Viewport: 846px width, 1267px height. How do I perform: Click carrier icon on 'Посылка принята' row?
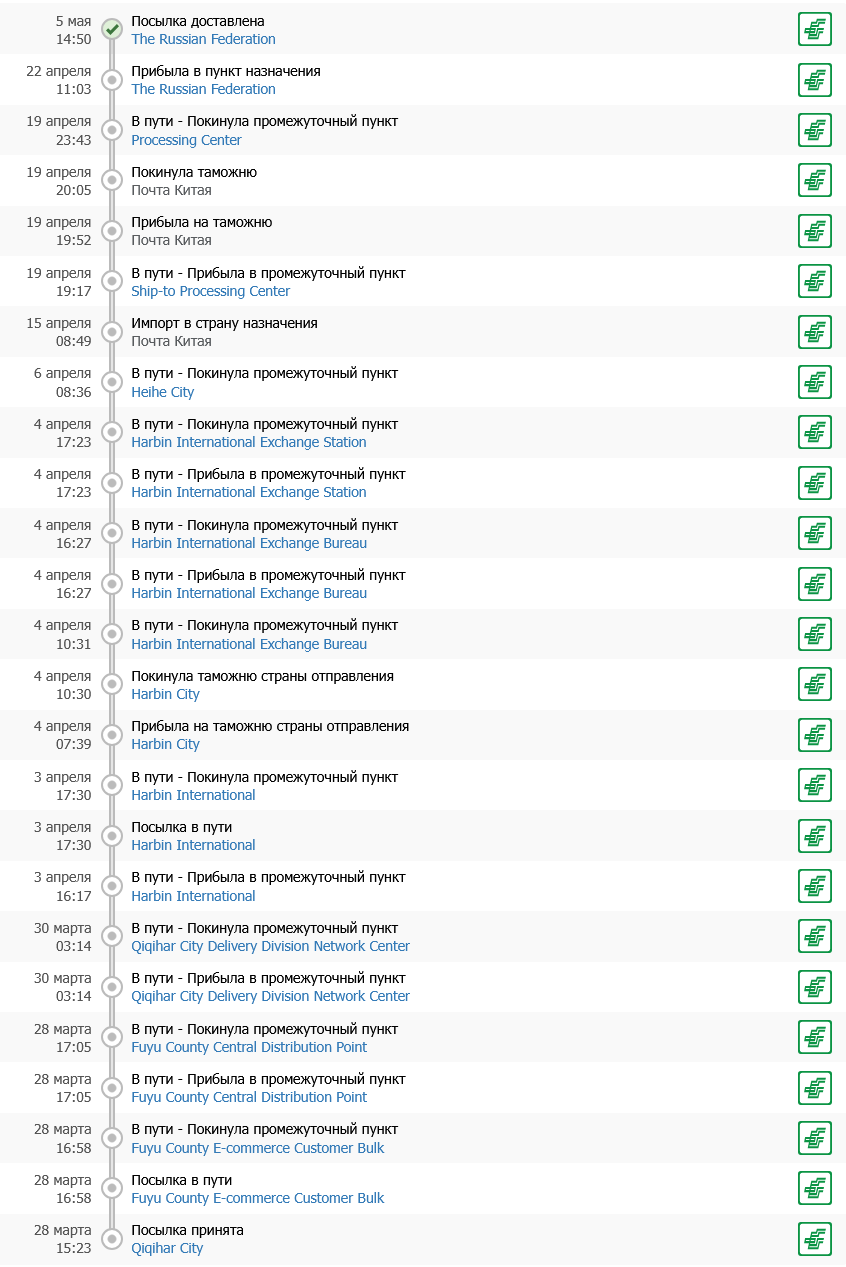(815, 1239)
